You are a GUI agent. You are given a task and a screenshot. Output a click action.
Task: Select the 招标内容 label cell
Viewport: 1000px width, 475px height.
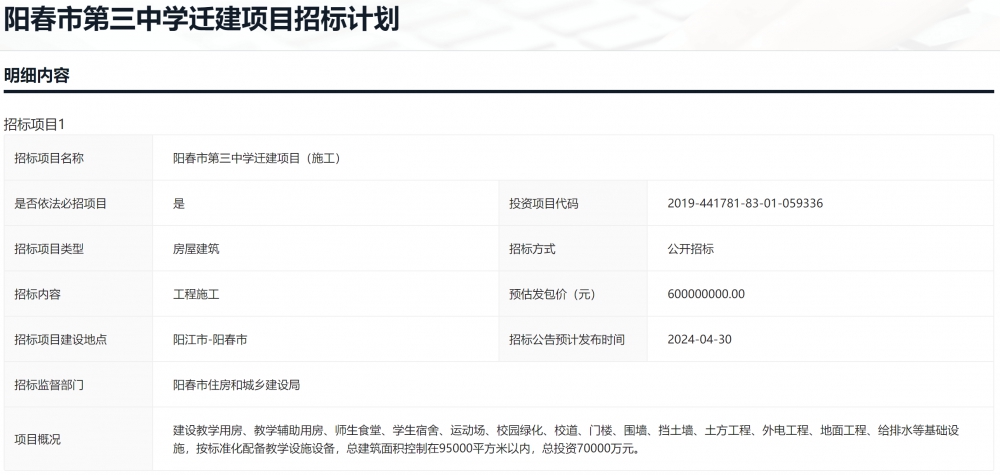(78, 294)
